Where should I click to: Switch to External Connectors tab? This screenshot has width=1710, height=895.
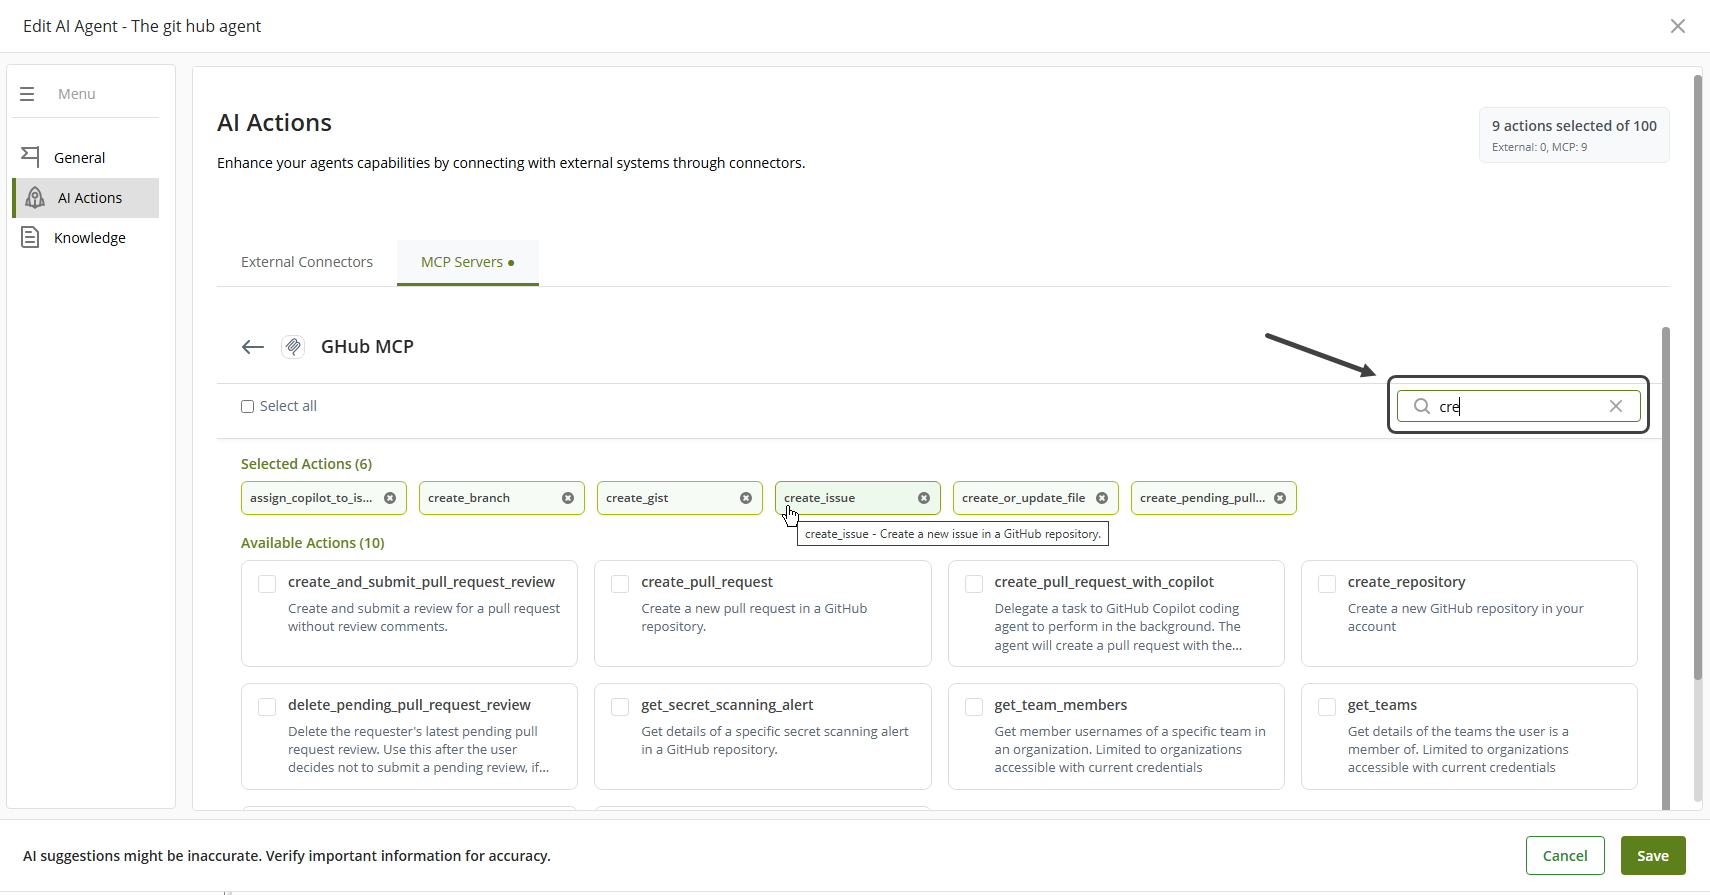click(306, 262)
